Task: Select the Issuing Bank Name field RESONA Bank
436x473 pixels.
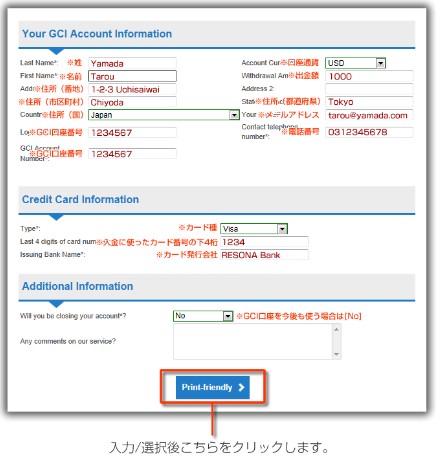Action: (264, 255)
